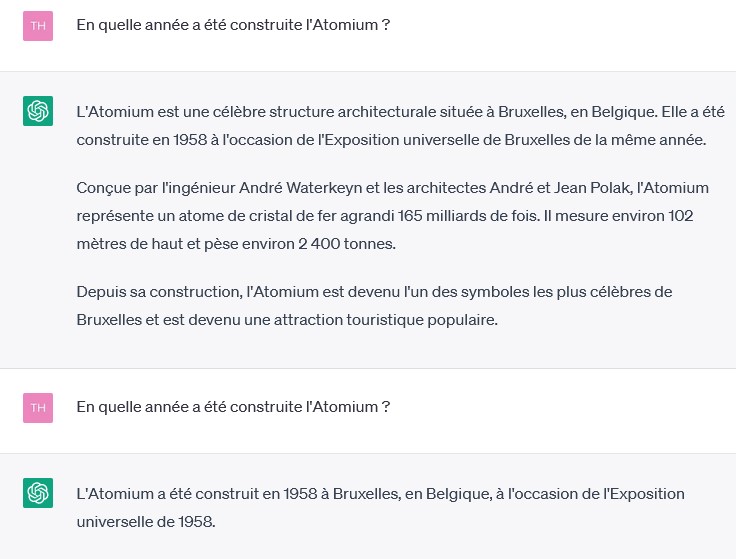
Task: Click the ChatGPT logo beside the long answer
Action: pyautogui.click(x=38, y=111)
